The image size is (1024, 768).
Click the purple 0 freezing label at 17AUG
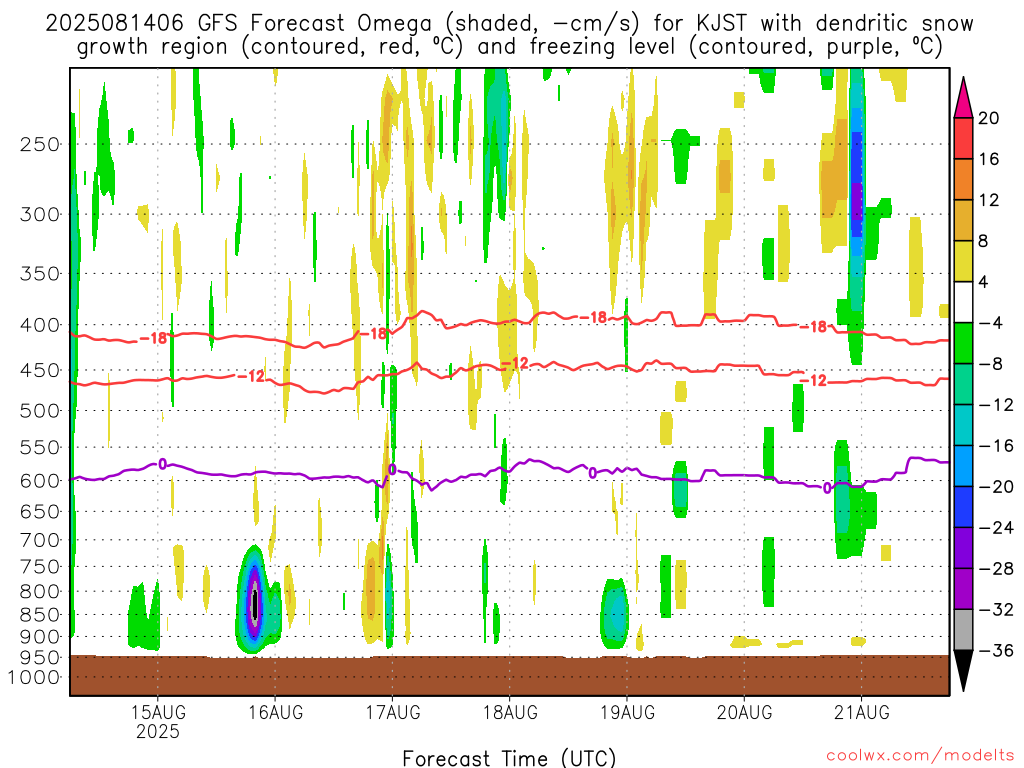point(392,470)
